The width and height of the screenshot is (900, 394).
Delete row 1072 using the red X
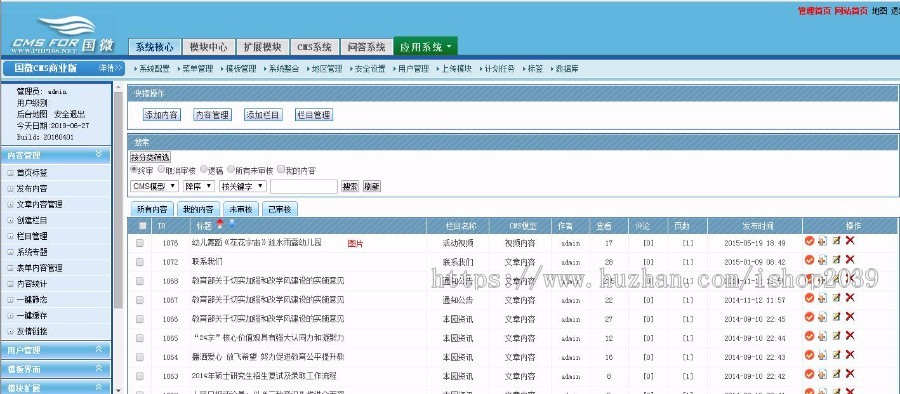(x=850, y=260)
